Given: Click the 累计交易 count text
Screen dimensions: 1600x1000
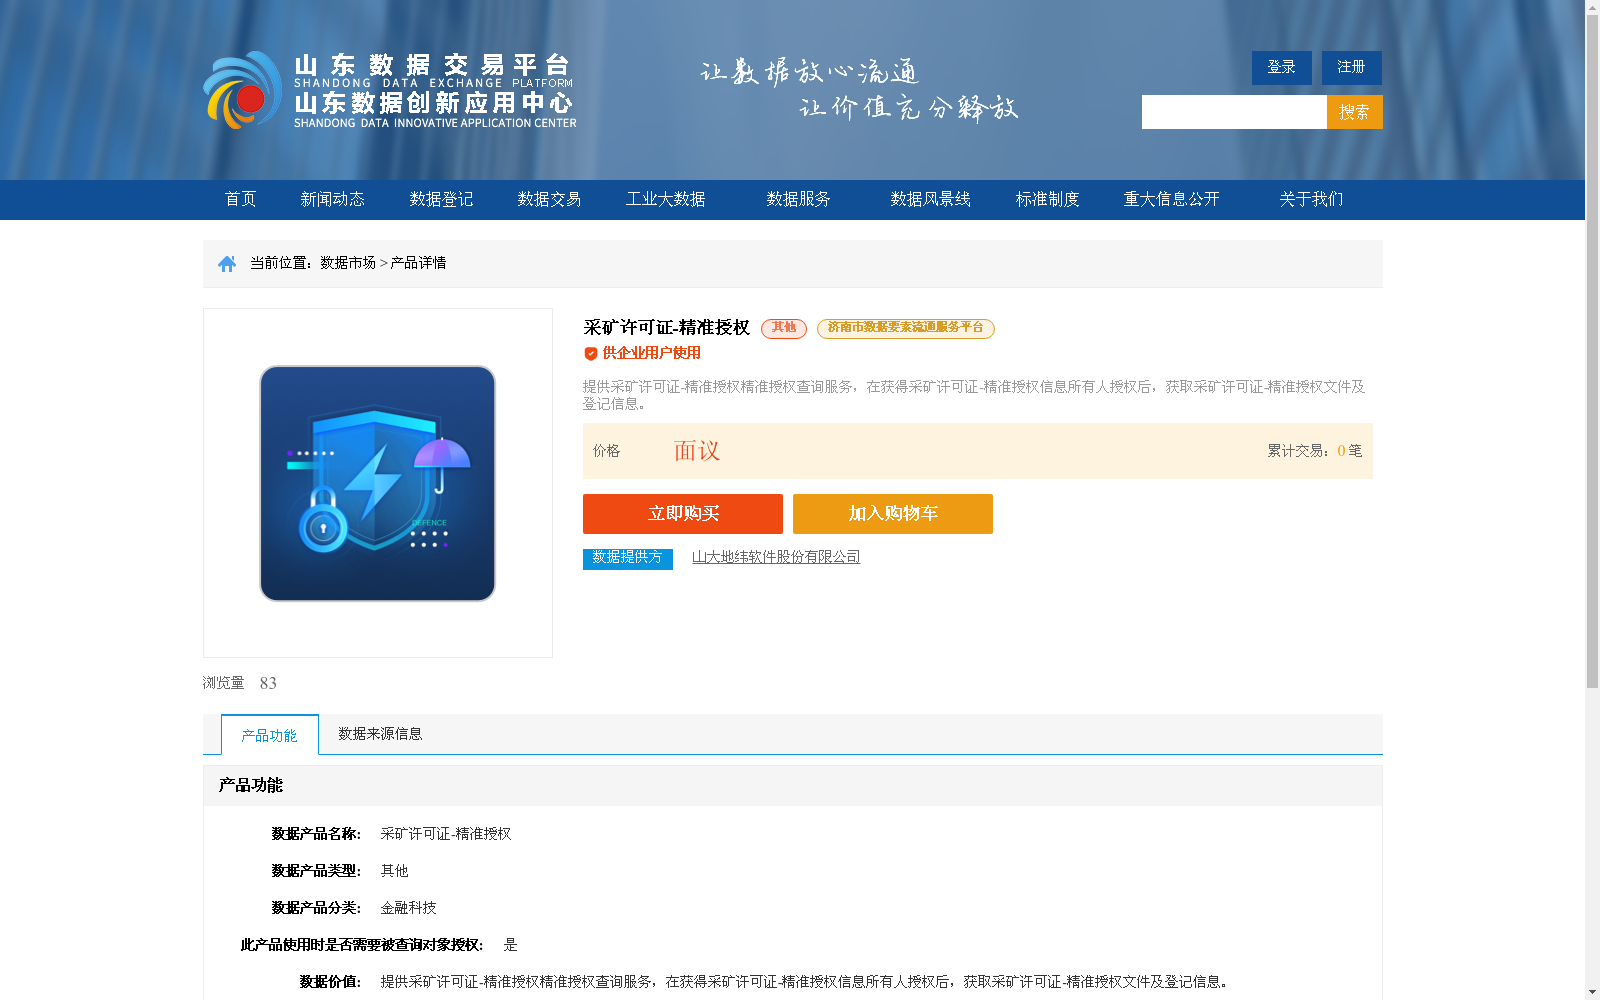Looking at the screenshot, I should [x=1315, y=451].
